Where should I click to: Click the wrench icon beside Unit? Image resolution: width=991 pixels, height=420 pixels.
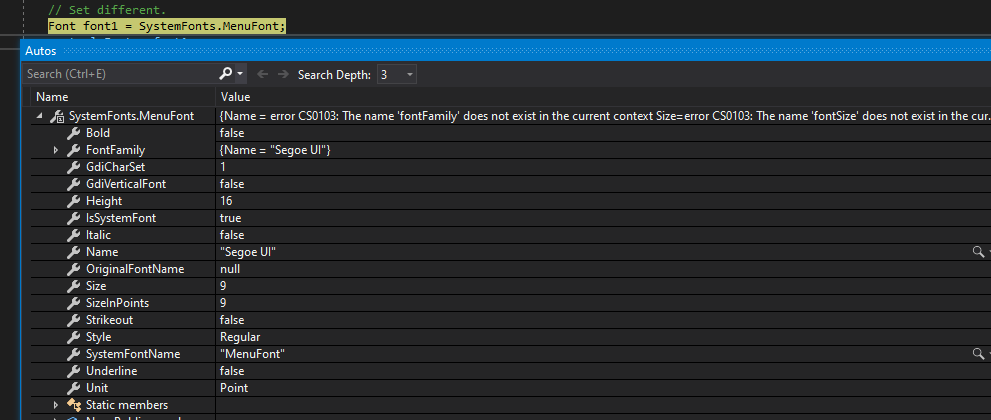pyautogui.click(x=73, y=389)
